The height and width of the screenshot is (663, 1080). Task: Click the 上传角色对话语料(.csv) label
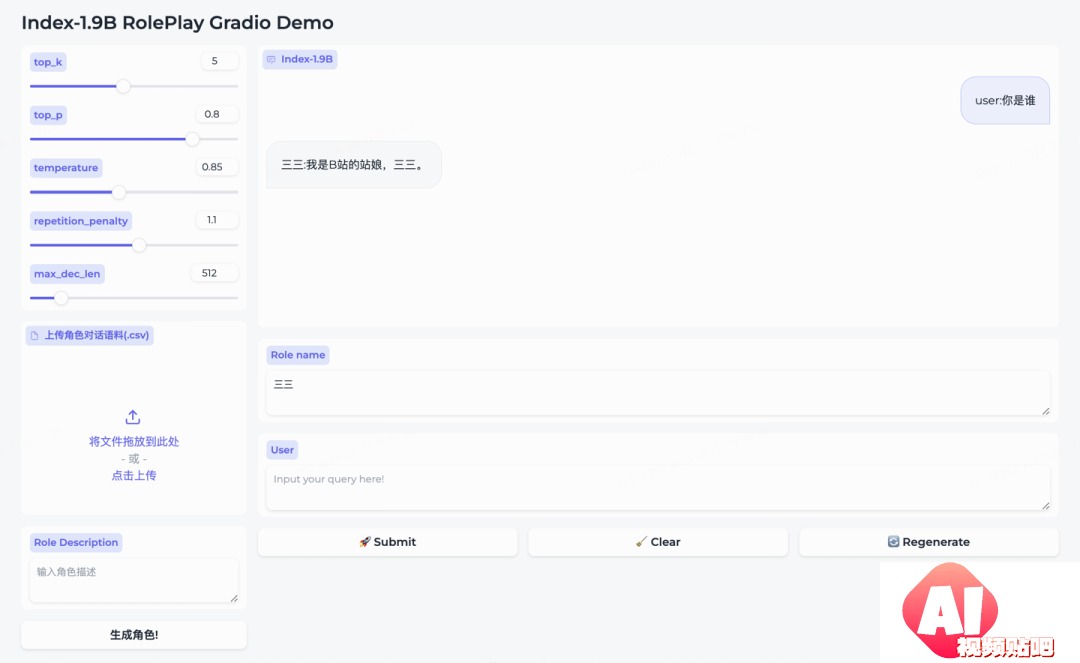pyautogui.click(x=90, y=335)
